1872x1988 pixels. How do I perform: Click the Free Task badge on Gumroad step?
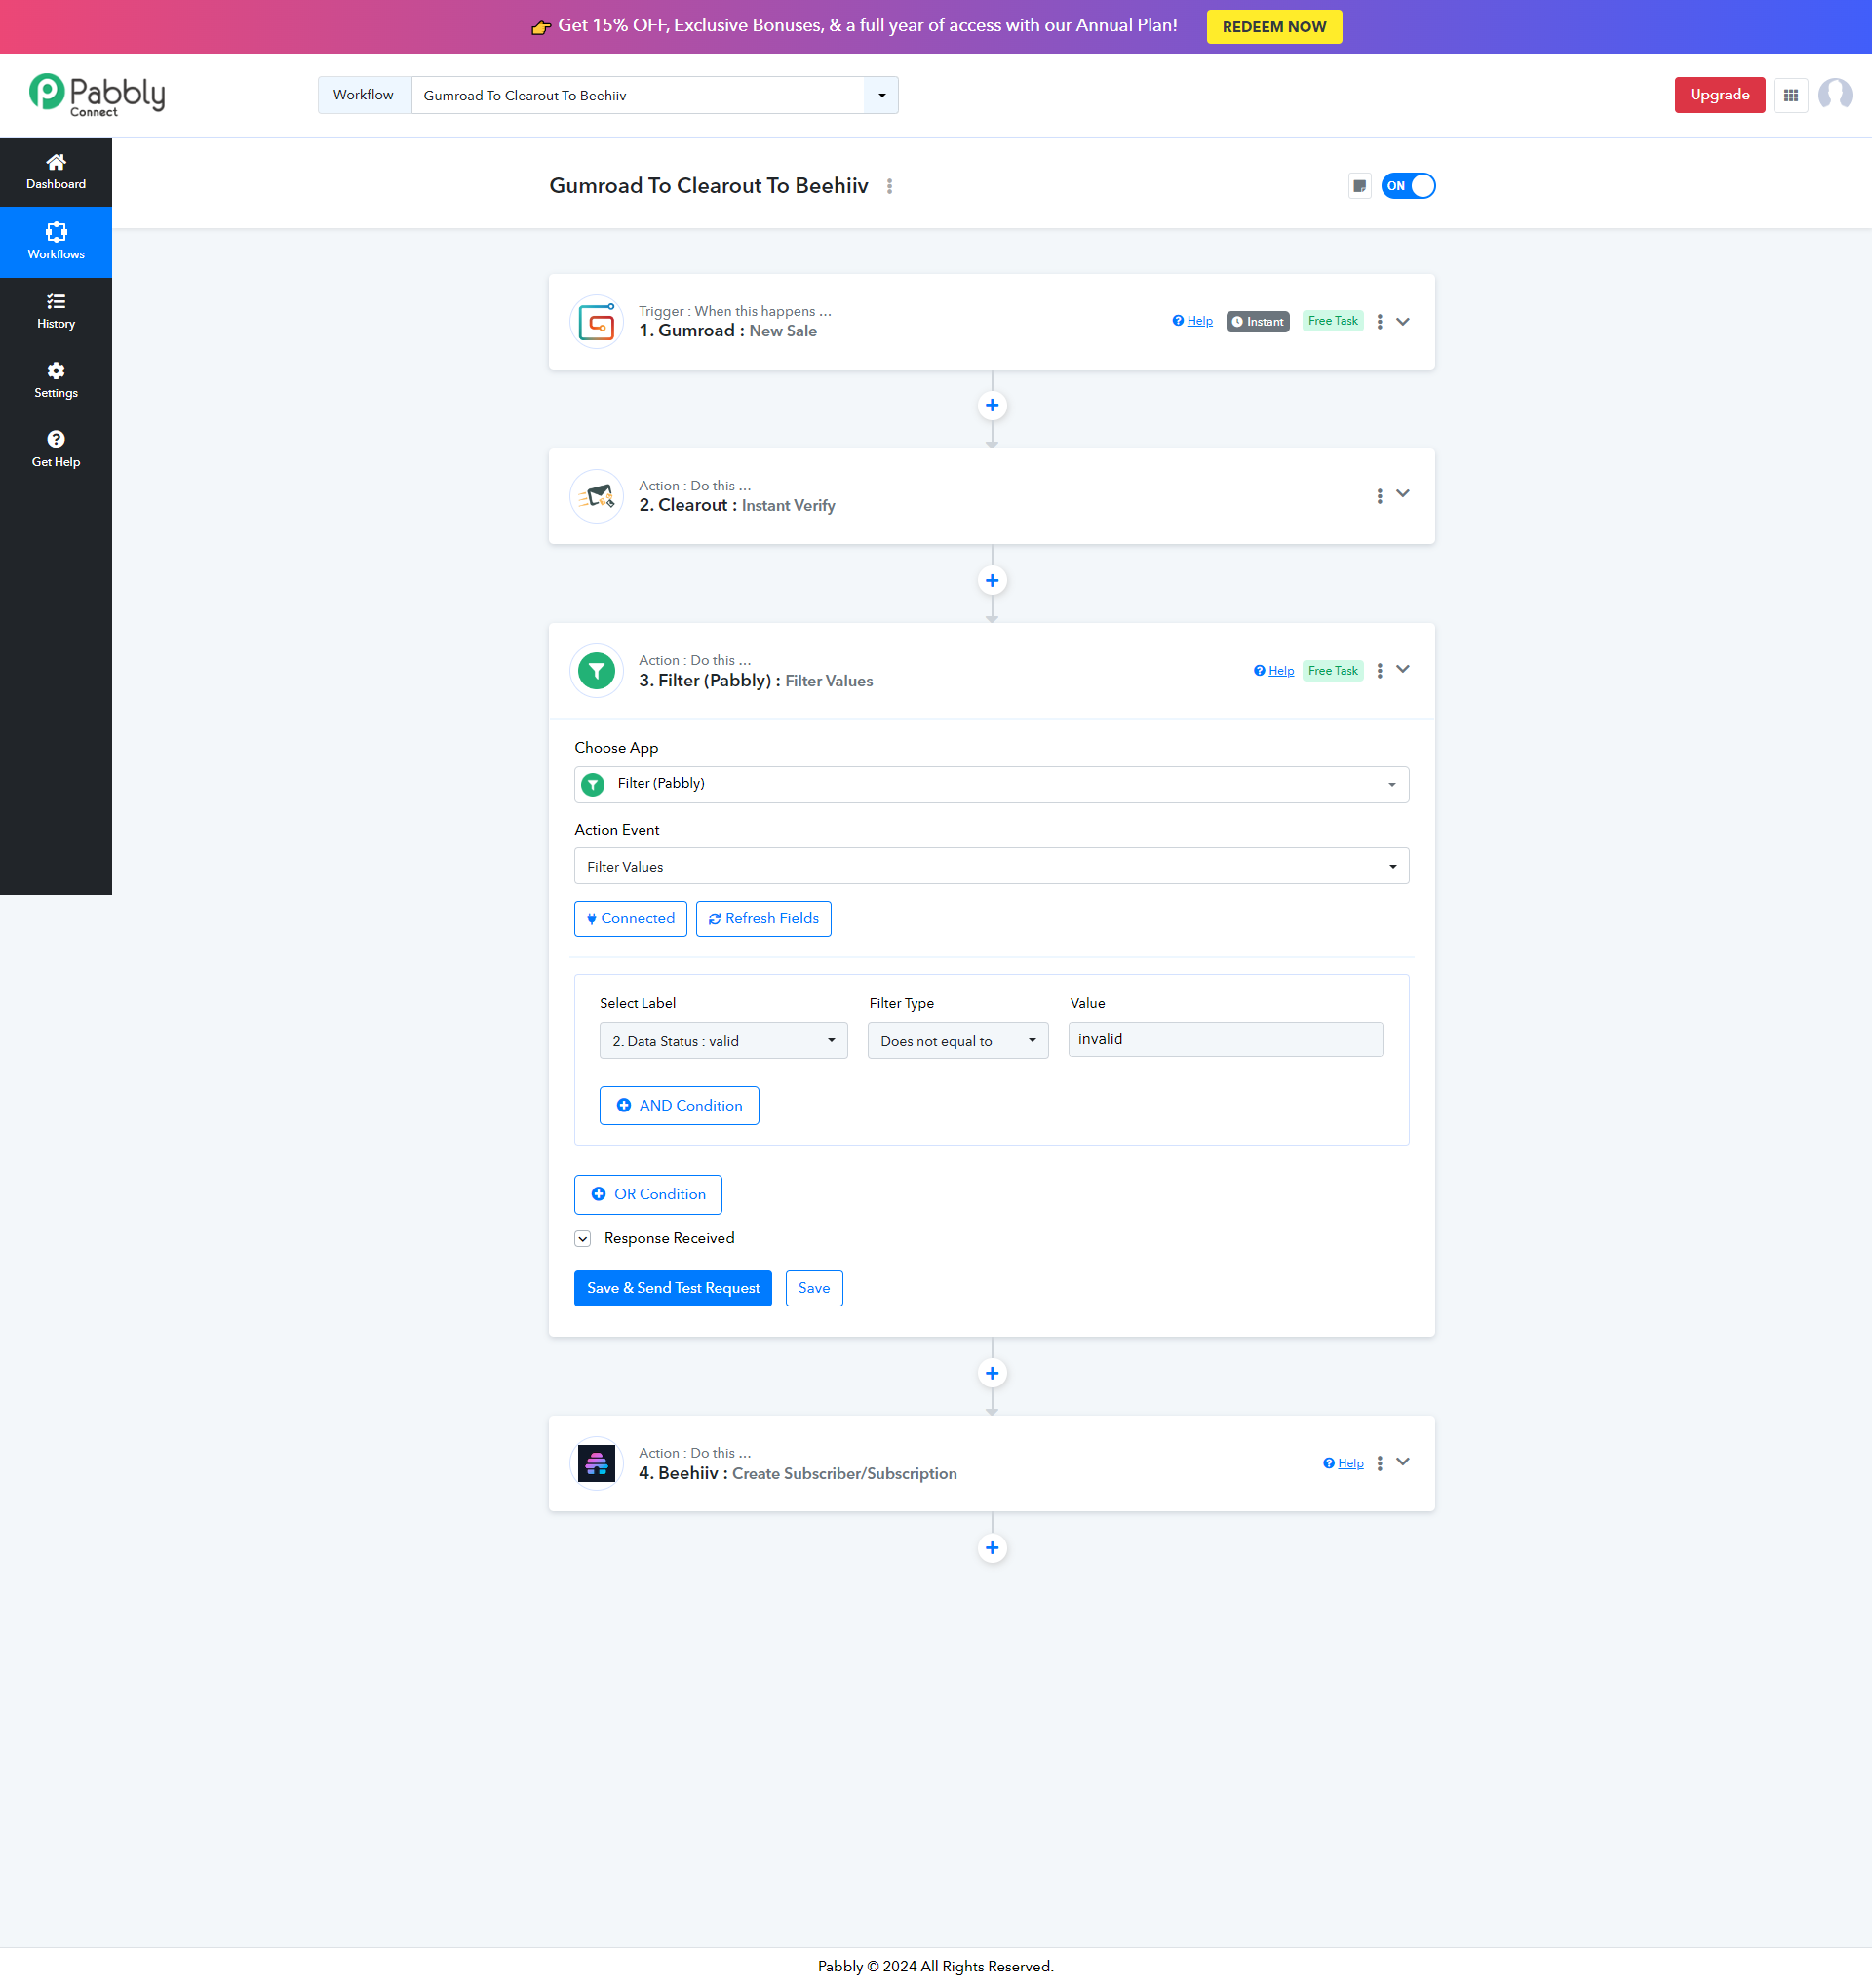click(x=1333, y=321)
